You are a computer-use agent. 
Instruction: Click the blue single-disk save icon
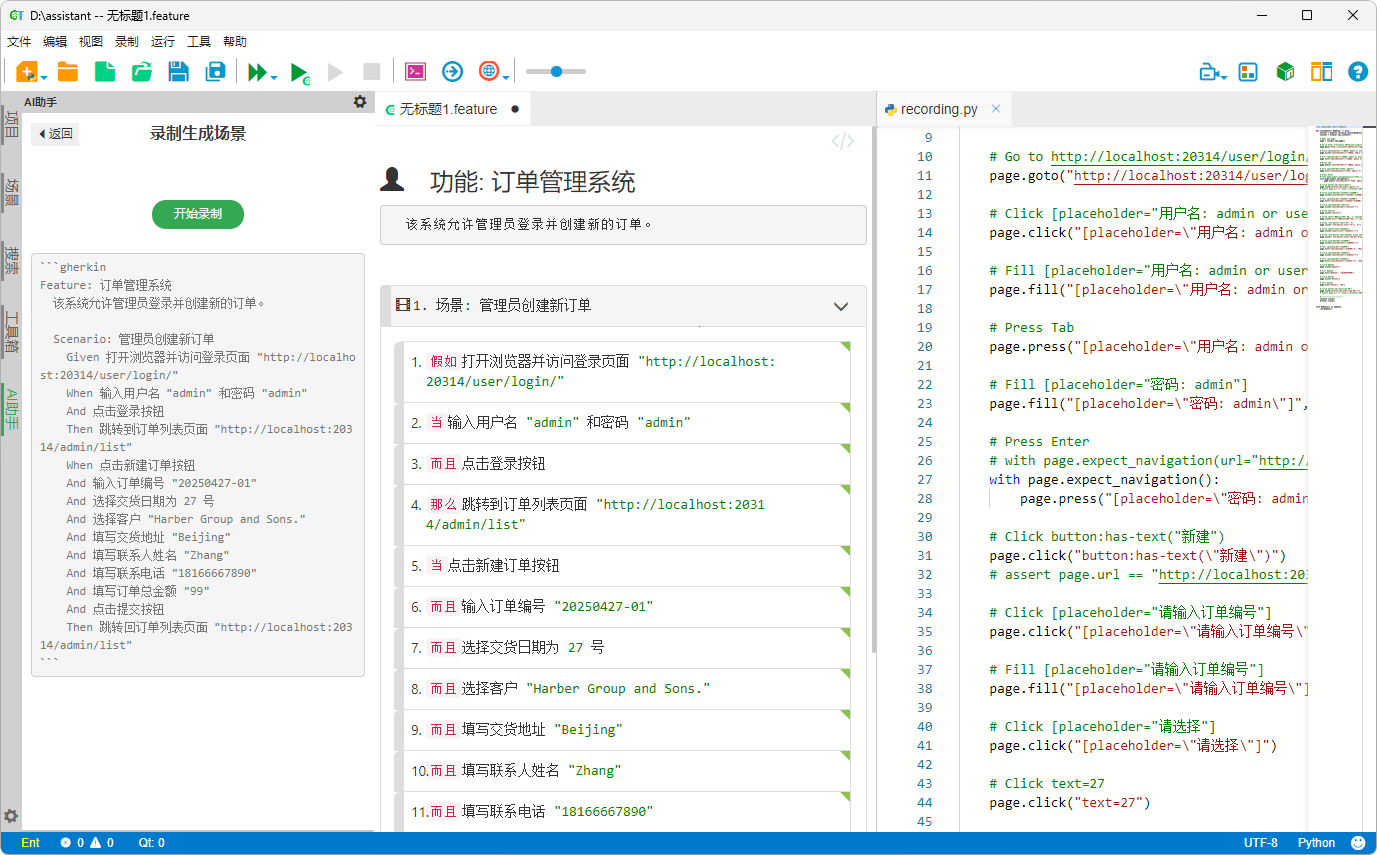tap(179, 71)
